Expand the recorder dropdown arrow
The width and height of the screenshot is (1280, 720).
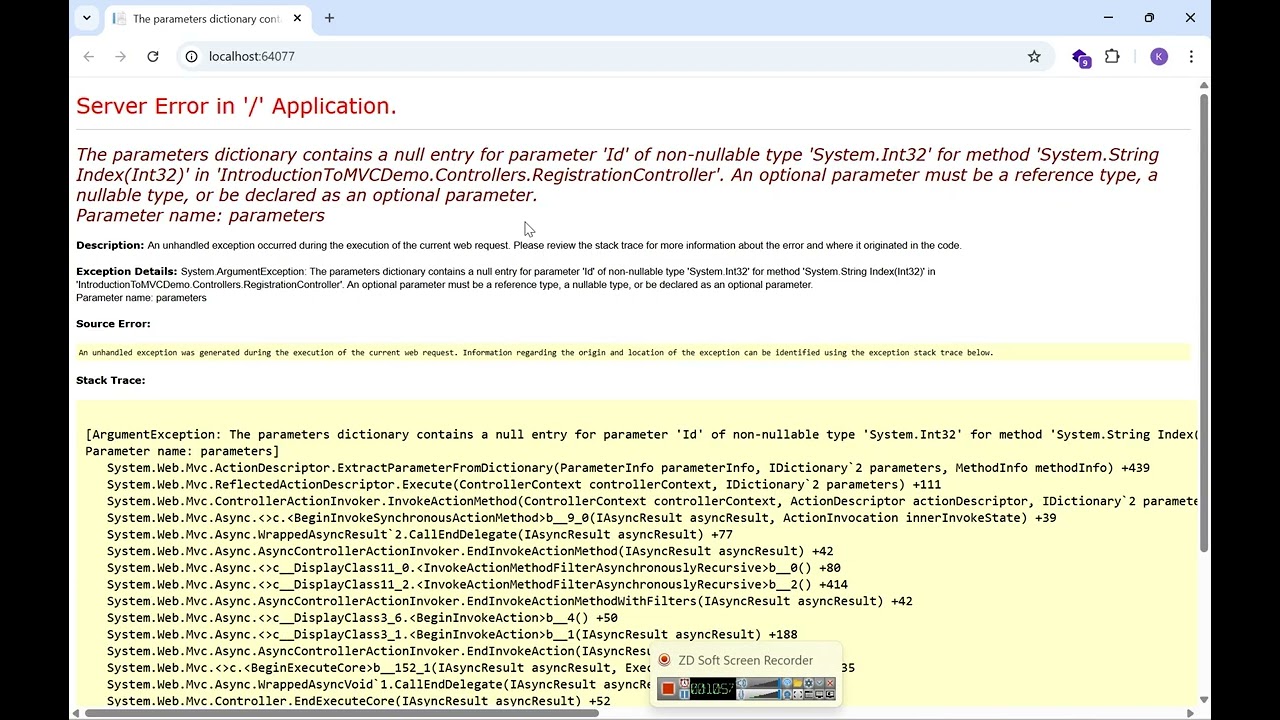(x=819, y=683)
